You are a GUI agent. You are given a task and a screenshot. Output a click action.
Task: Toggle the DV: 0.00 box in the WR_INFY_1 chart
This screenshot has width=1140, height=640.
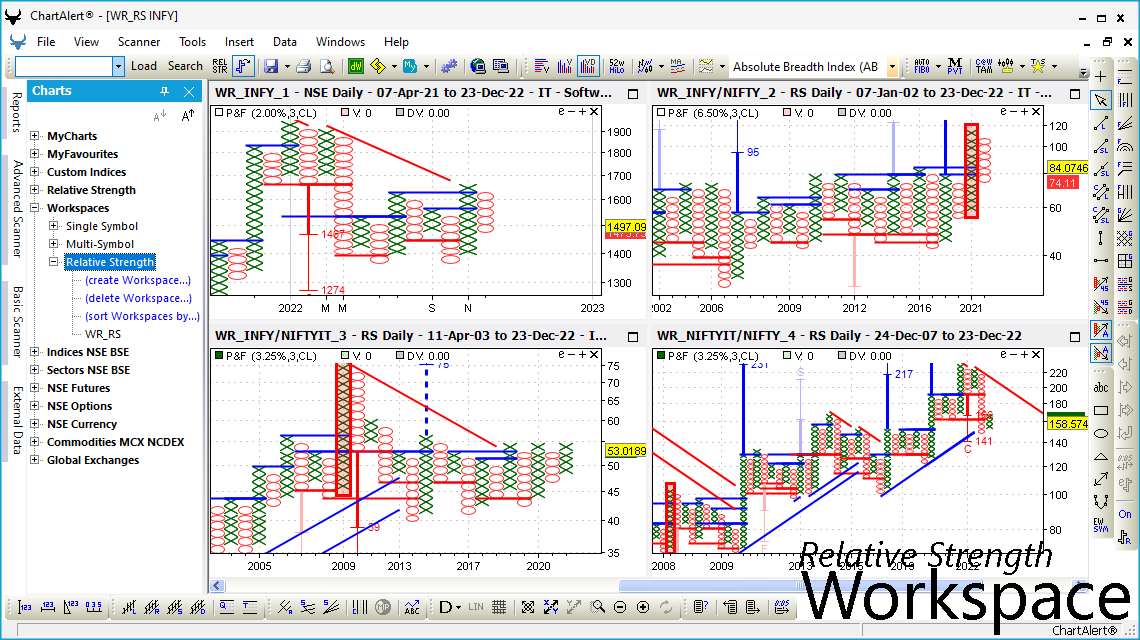(400, 113)
